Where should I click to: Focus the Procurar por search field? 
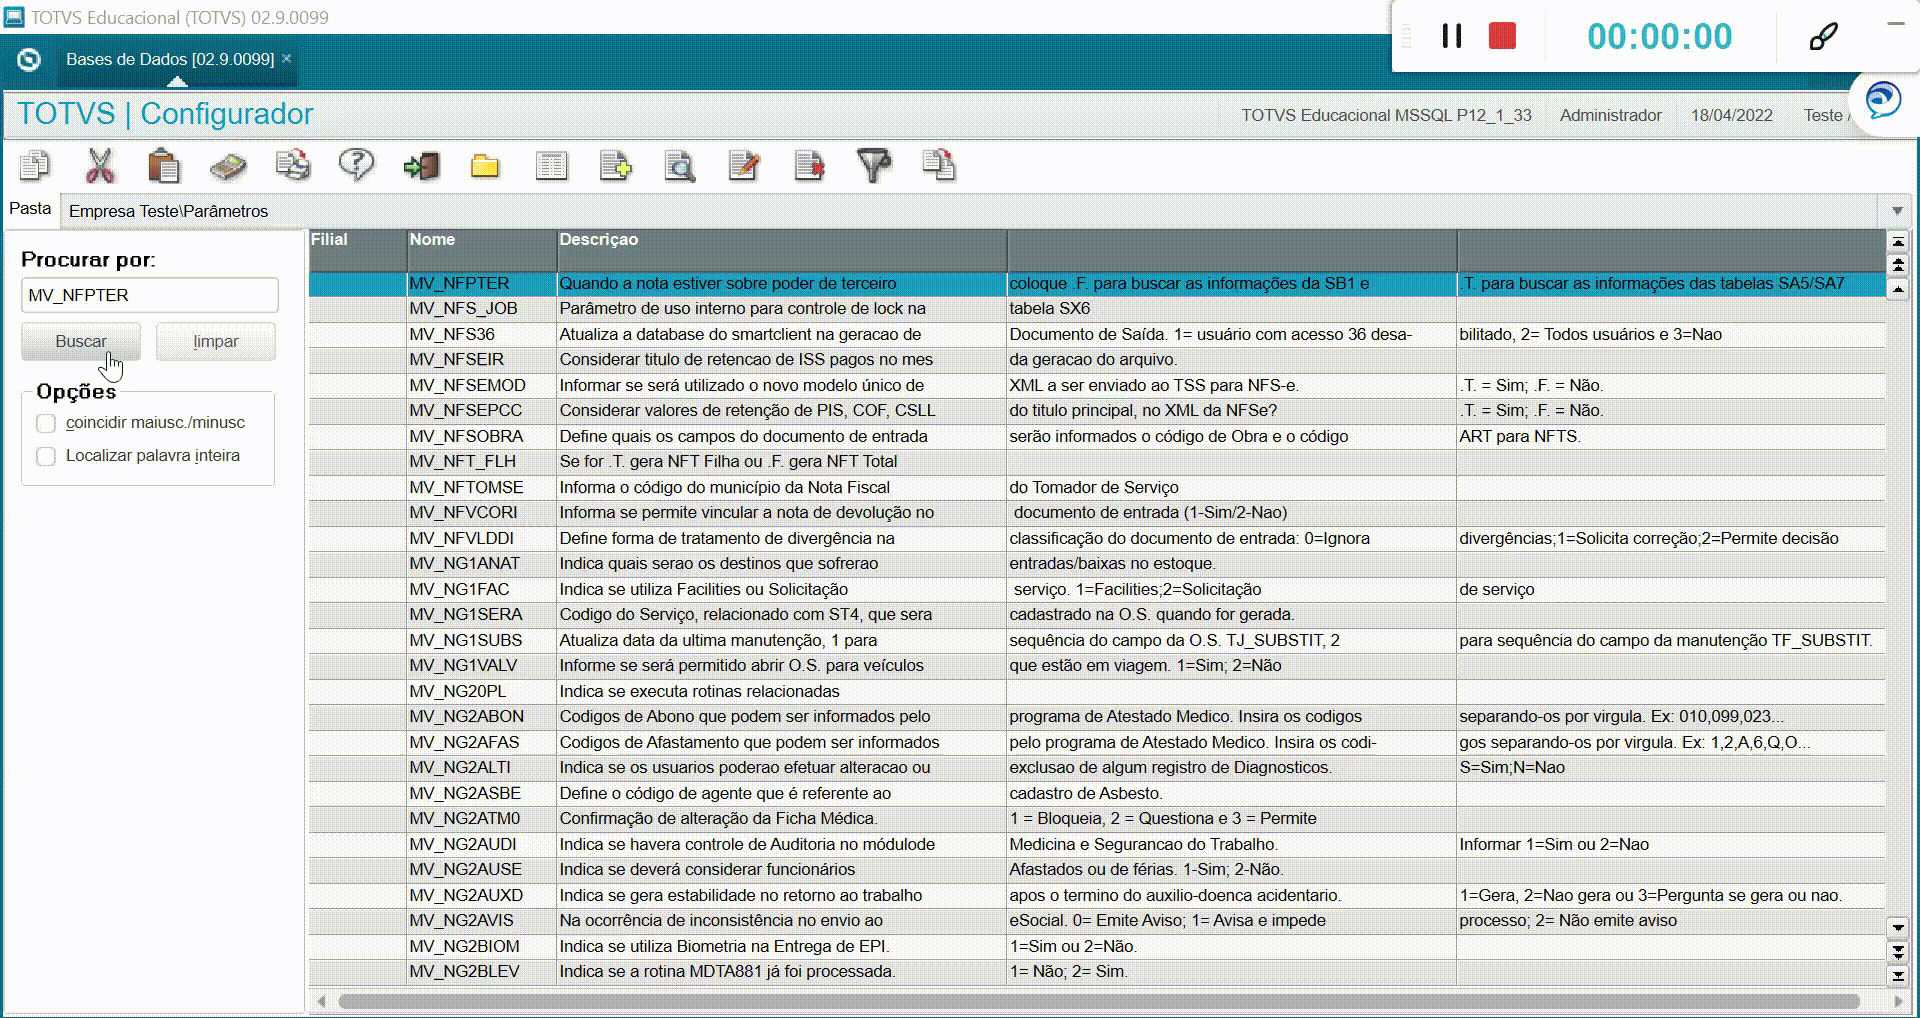tap(150, 295)
